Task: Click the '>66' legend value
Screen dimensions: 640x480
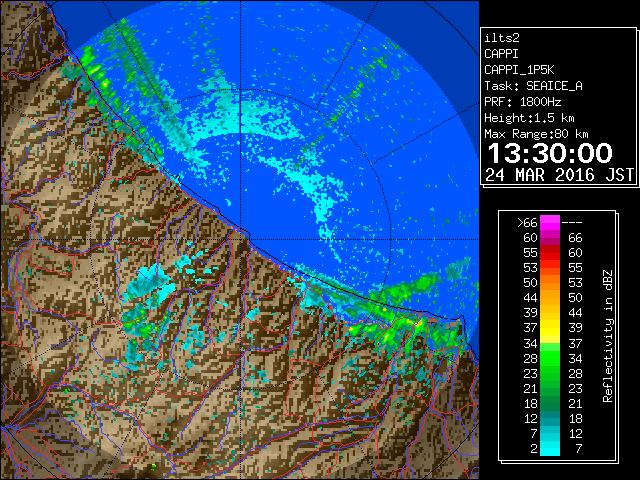Action: pyautogui.click(x=527, y=223)
